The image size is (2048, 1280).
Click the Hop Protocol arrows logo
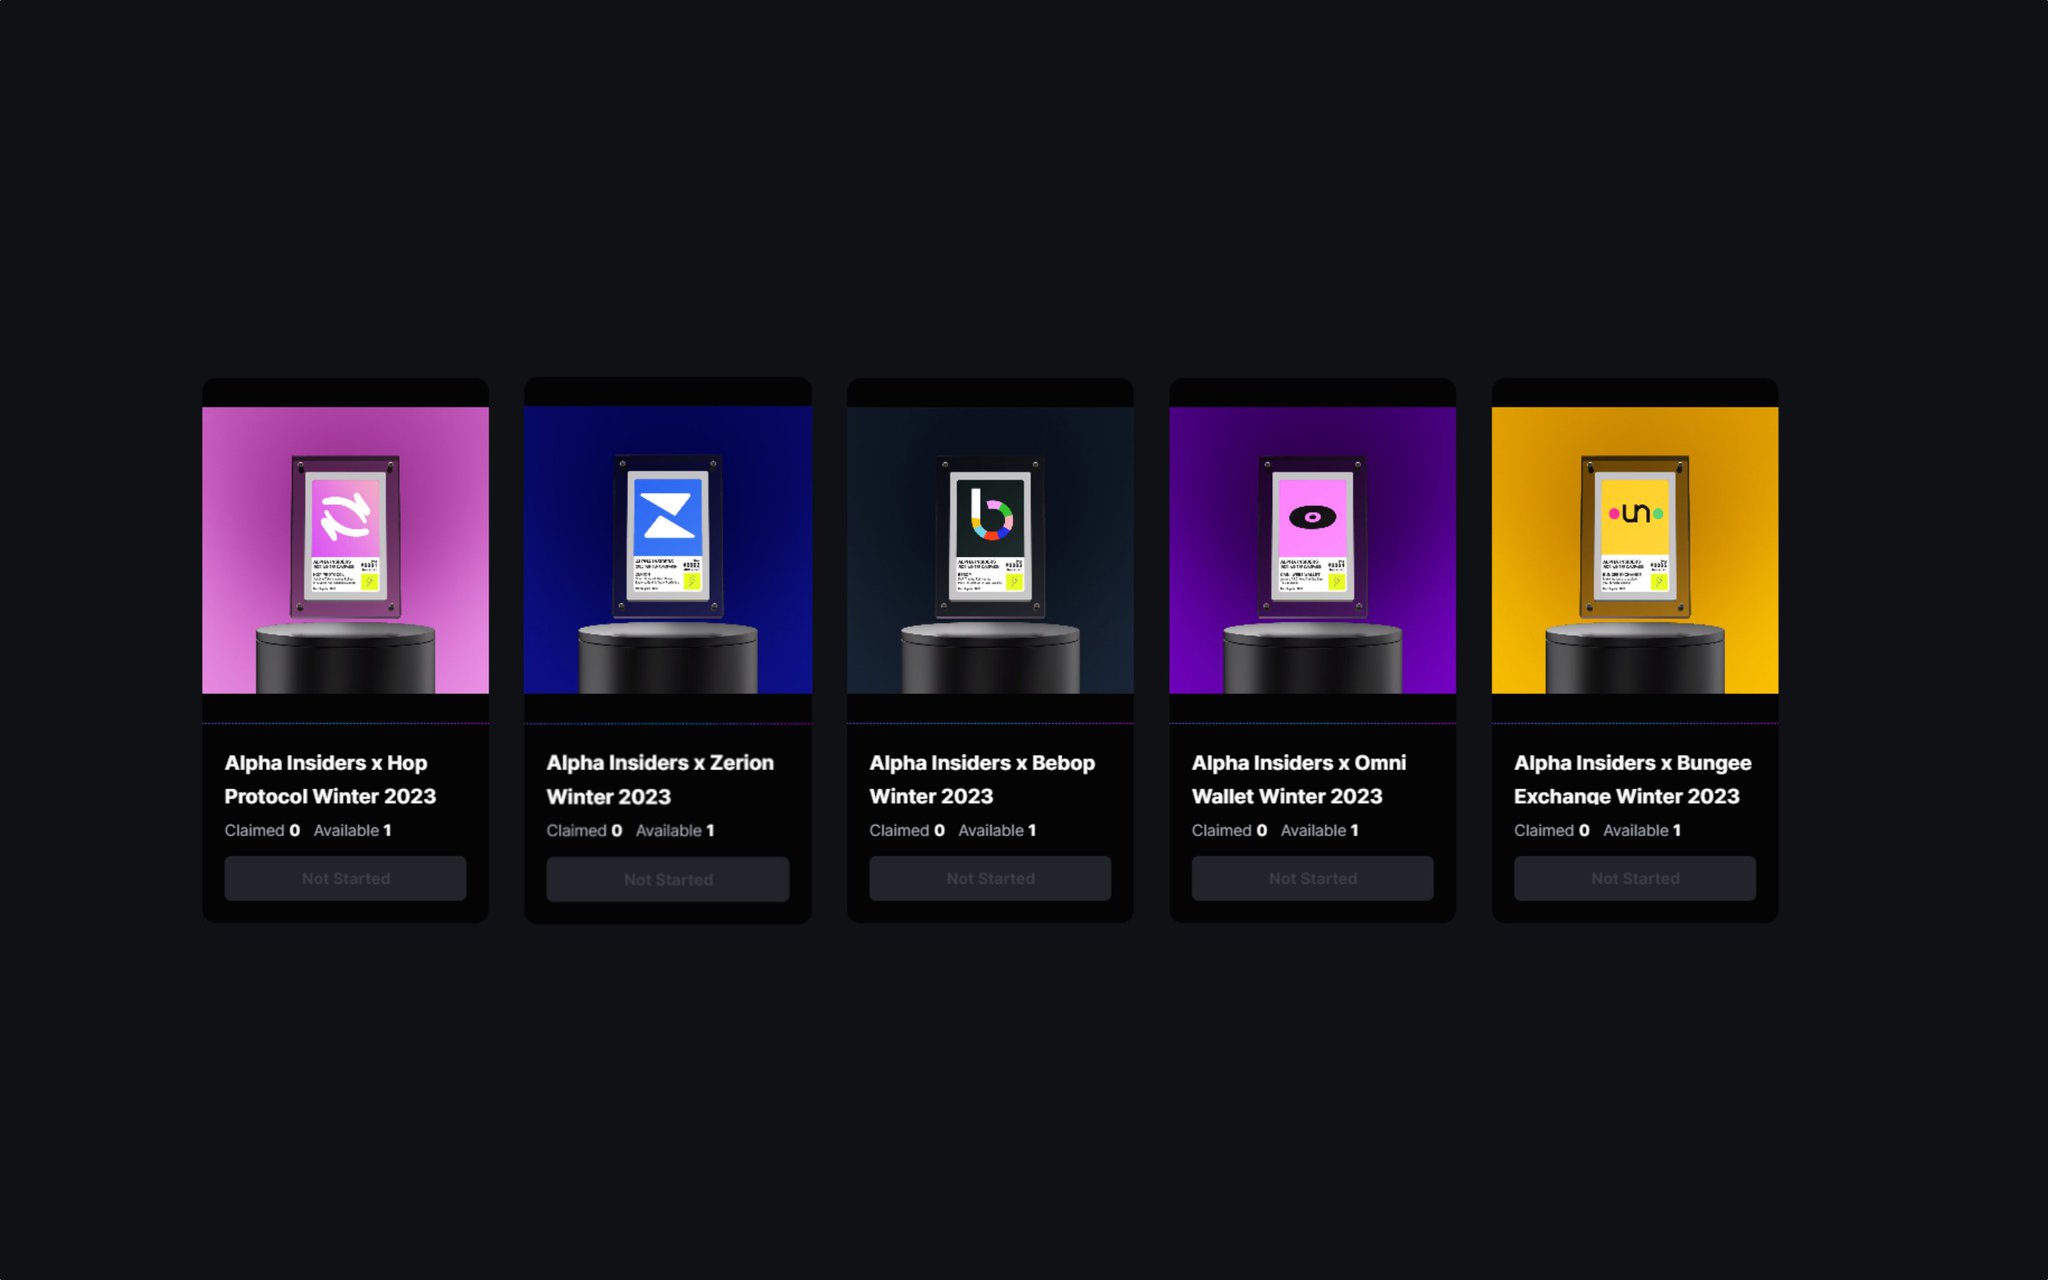[x=345, y=517]
